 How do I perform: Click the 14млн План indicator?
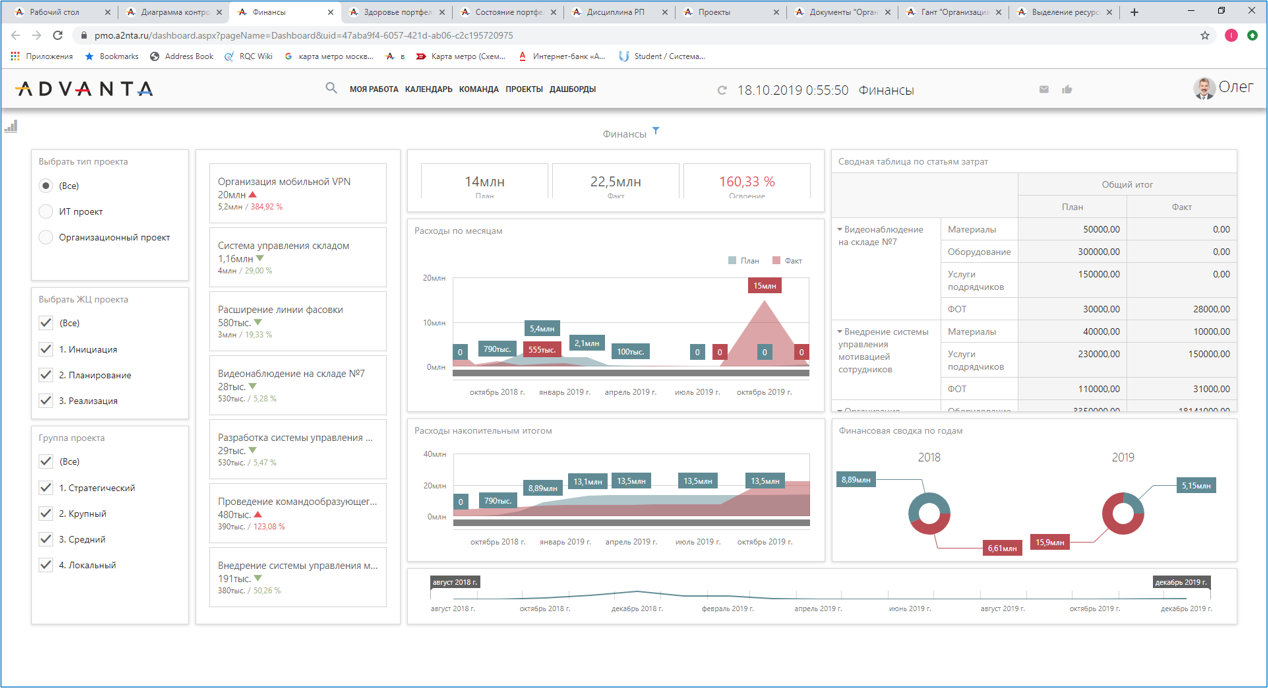(485, 182)
